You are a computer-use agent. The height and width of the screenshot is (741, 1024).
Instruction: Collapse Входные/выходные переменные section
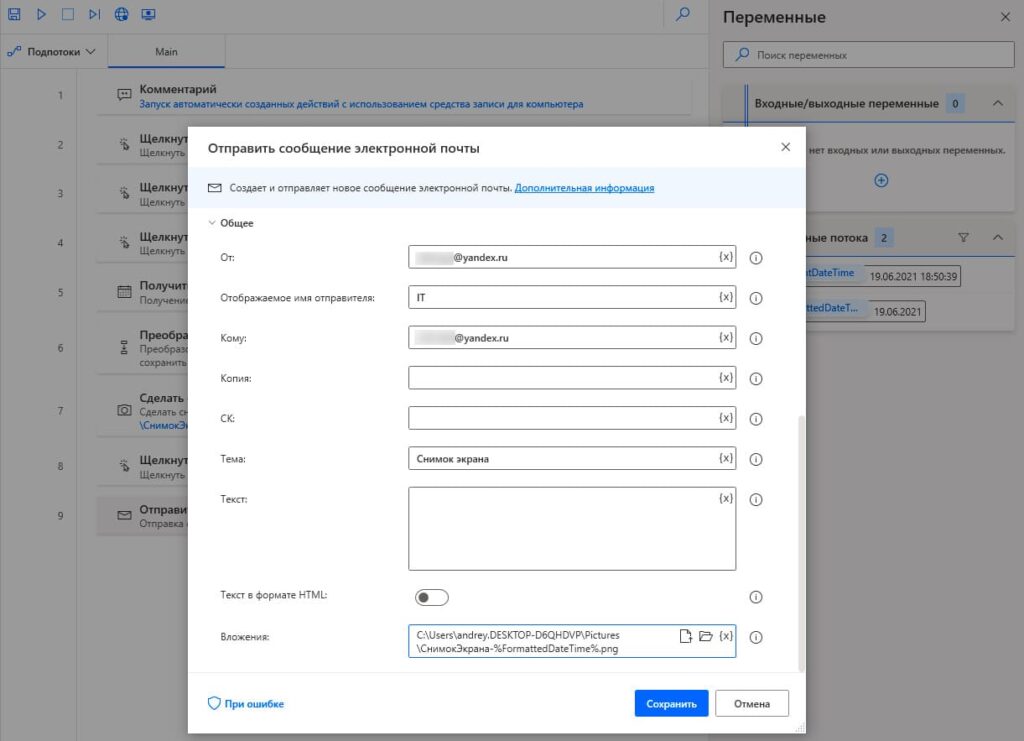point(996,103)
